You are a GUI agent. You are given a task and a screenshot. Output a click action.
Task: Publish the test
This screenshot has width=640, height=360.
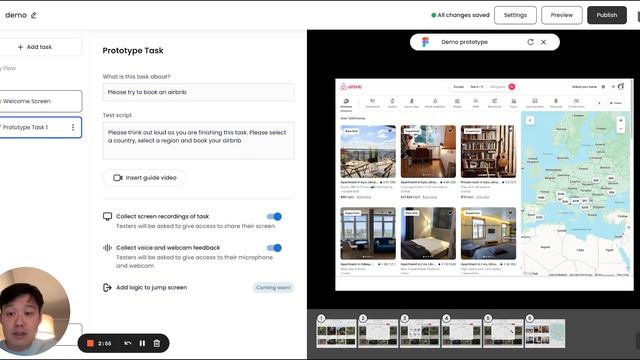click(x=607, y=15)
